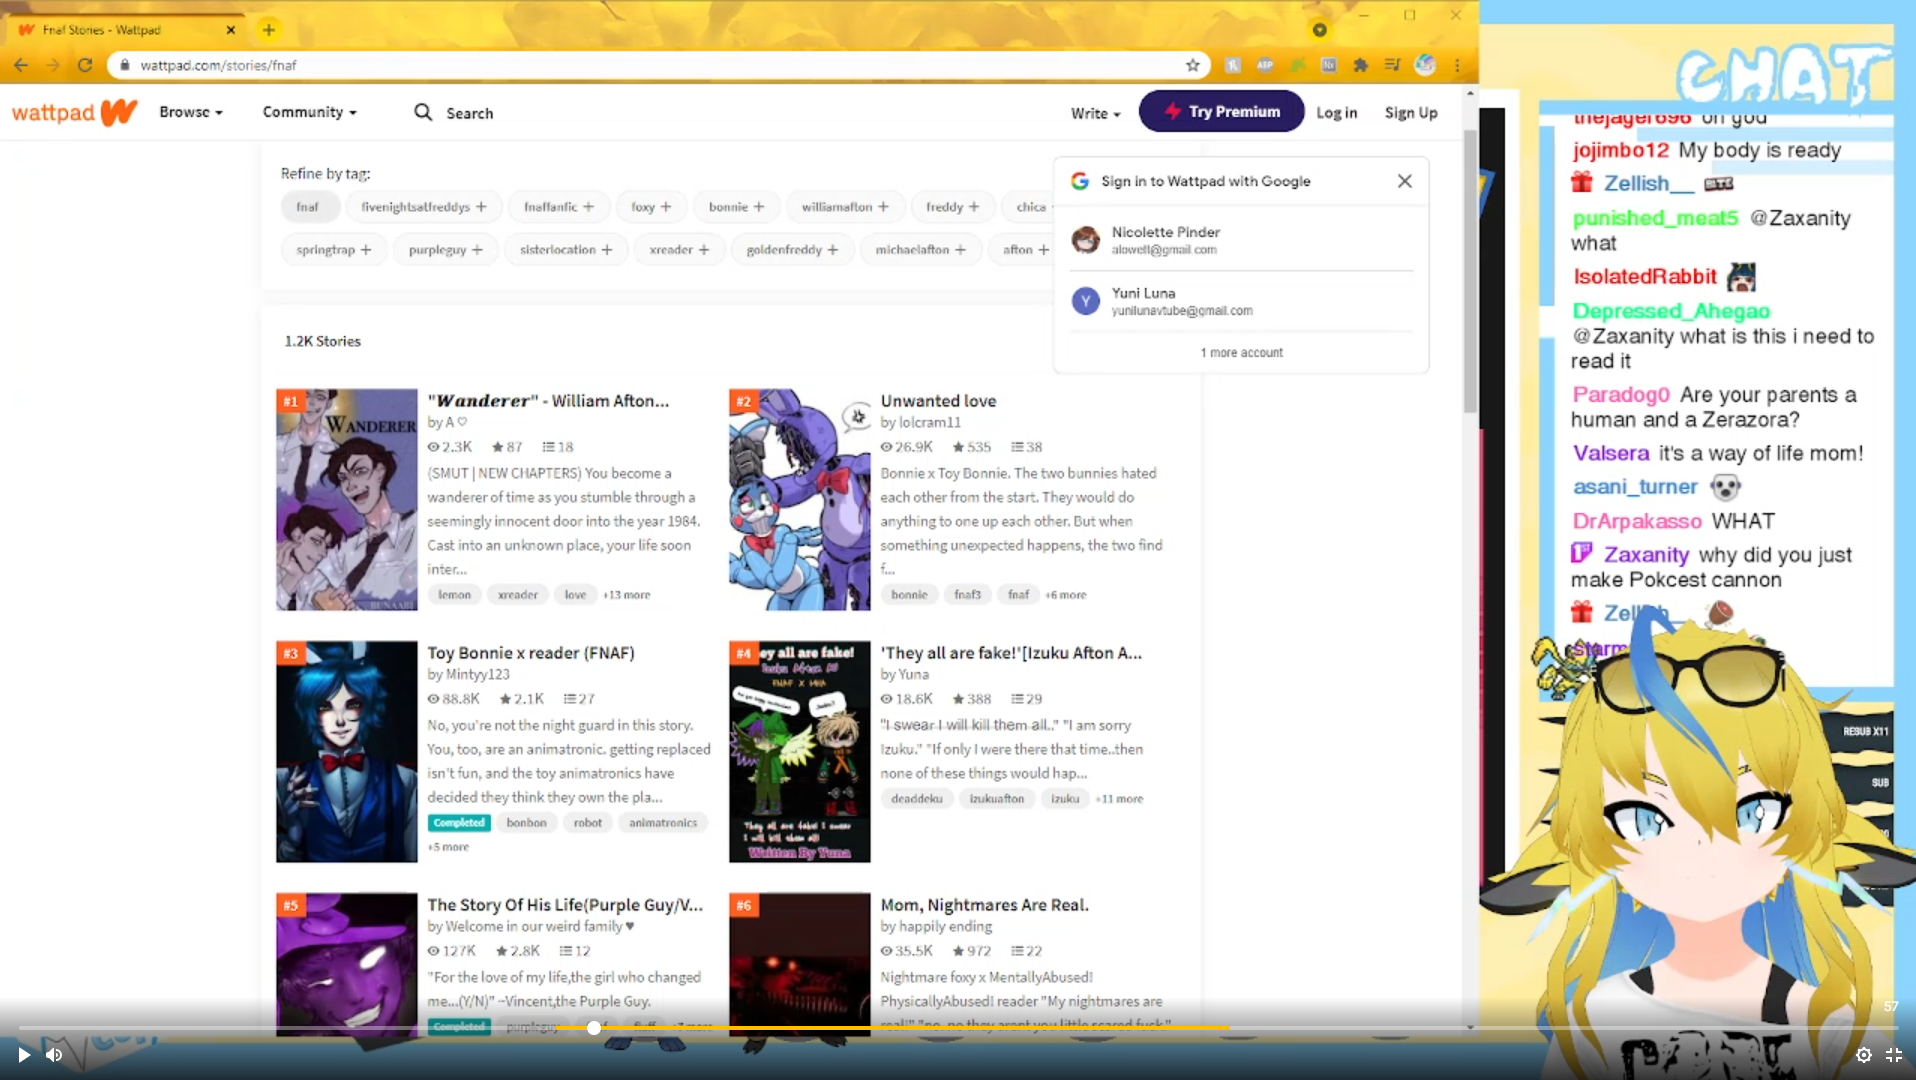Expand '+11 more' tags on They all are fake
Screen dimensions: 1916x1080
[x=1120, y=799]
